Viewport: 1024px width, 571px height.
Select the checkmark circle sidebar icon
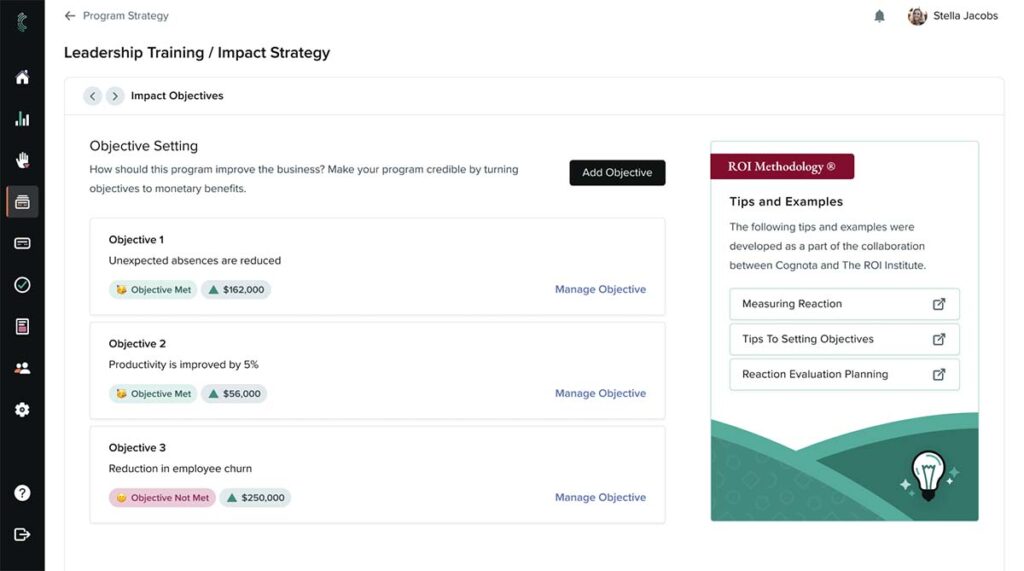[x=22, y=285]
